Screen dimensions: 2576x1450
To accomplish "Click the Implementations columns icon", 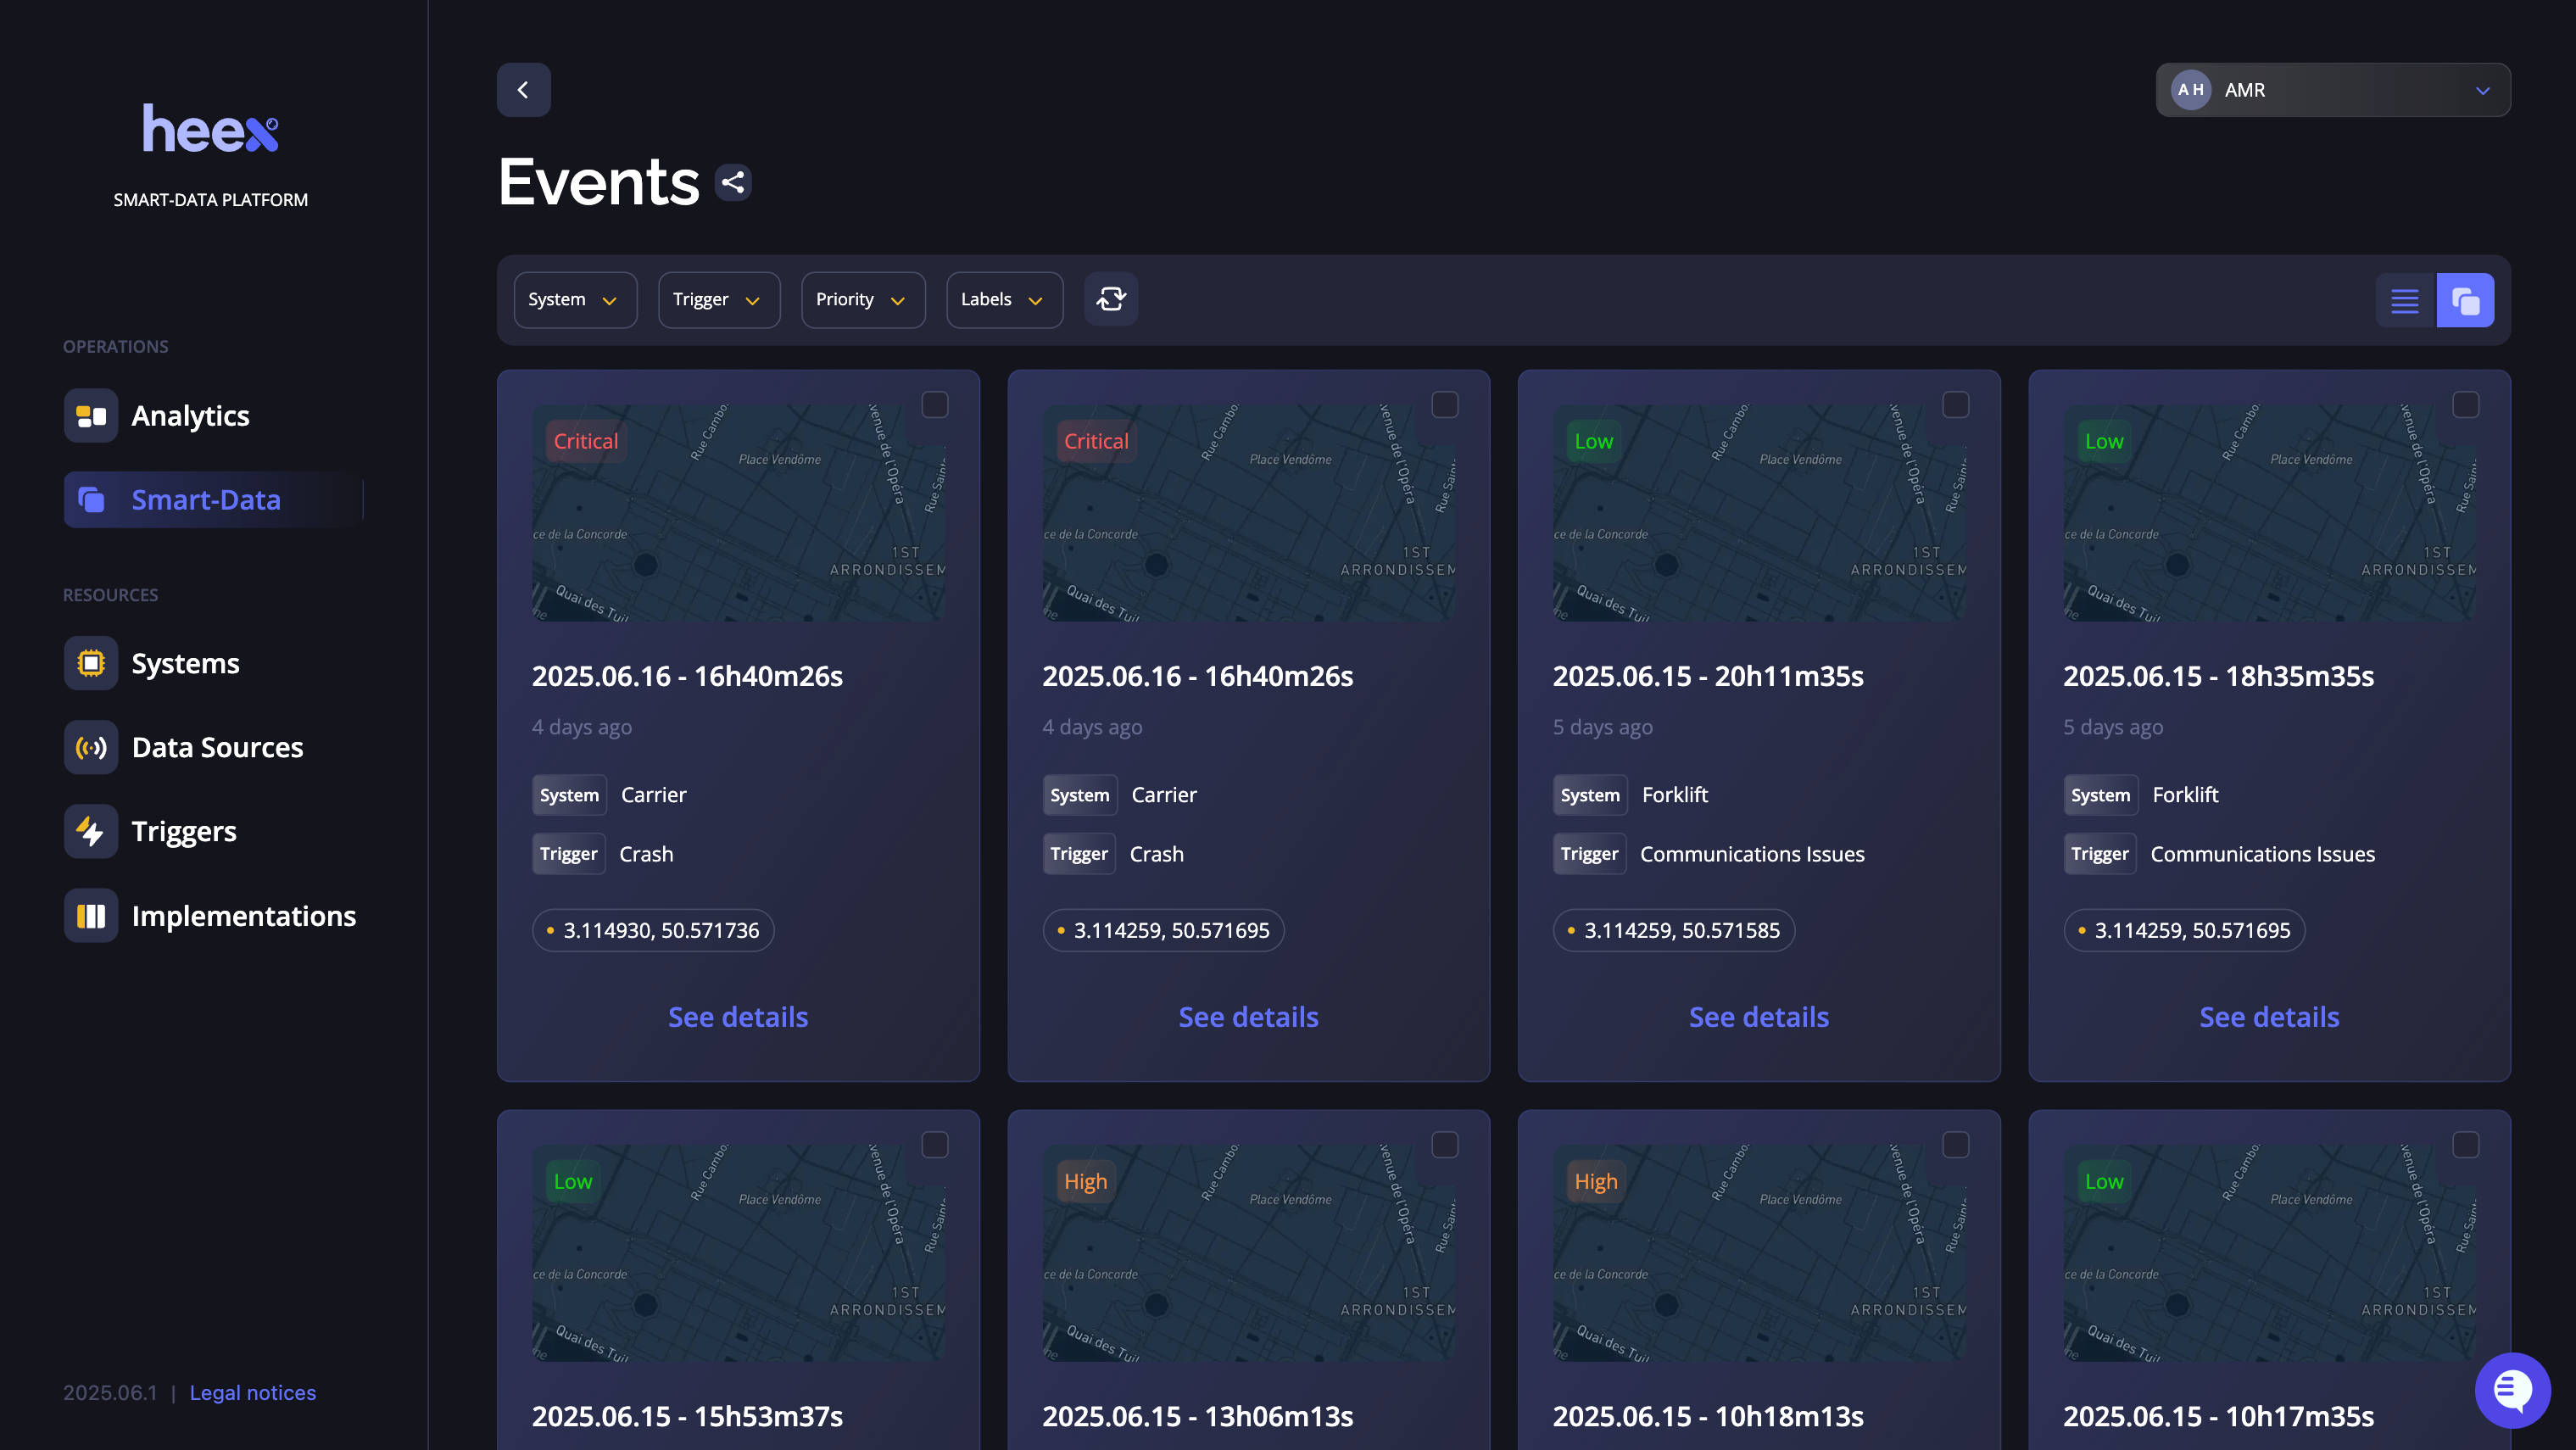I will [x=91, y=916].
